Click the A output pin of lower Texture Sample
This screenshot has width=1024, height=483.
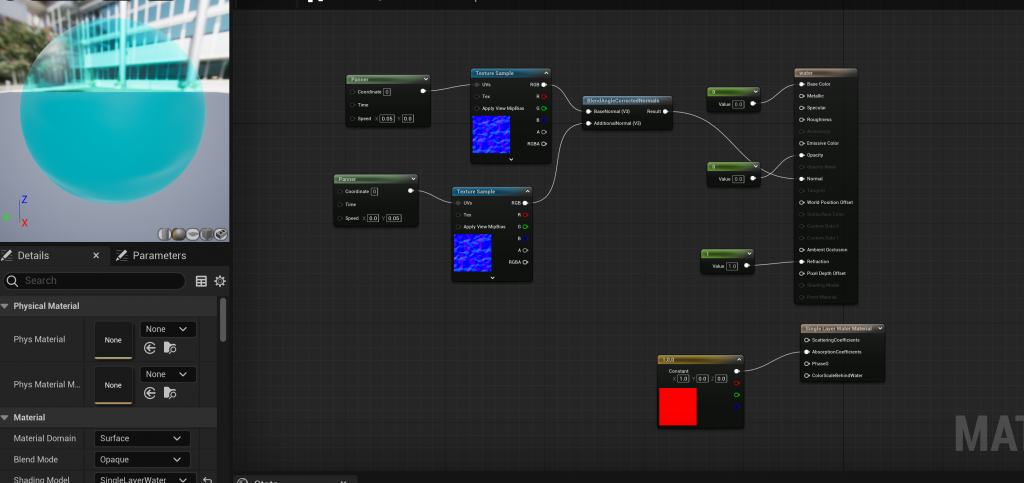(525, 250)
